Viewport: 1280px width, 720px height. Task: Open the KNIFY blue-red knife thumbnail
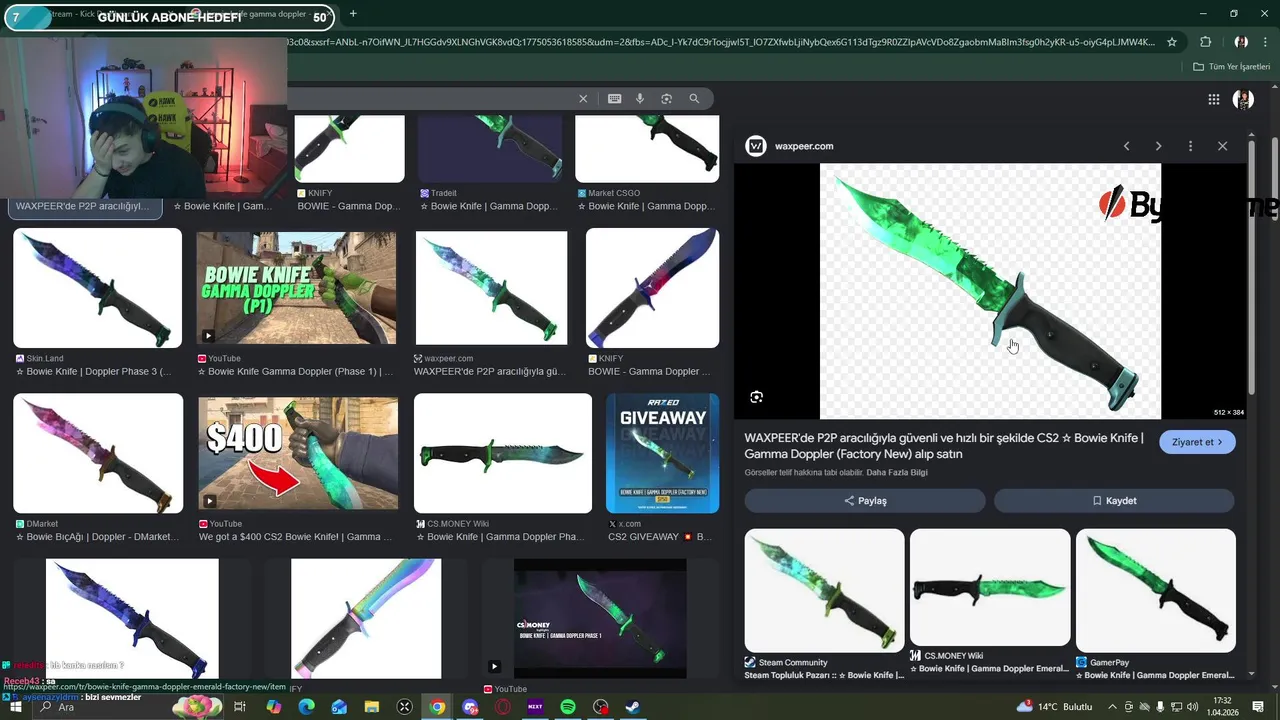pyautogui.click(x=652, y=288)
